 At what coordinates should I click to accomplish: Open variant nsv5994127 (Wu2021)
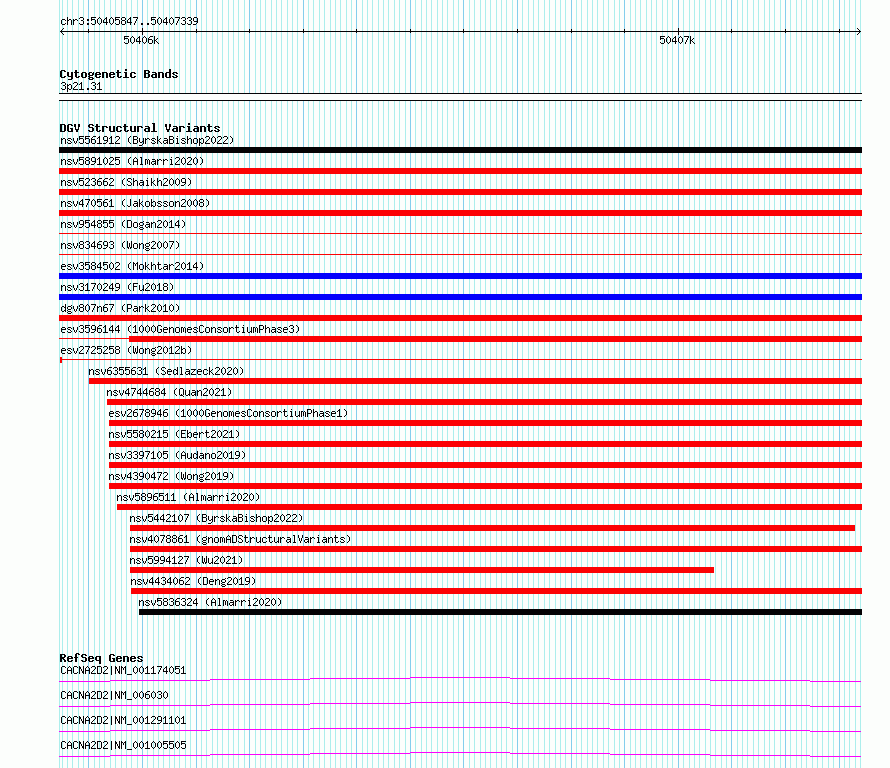186,560
